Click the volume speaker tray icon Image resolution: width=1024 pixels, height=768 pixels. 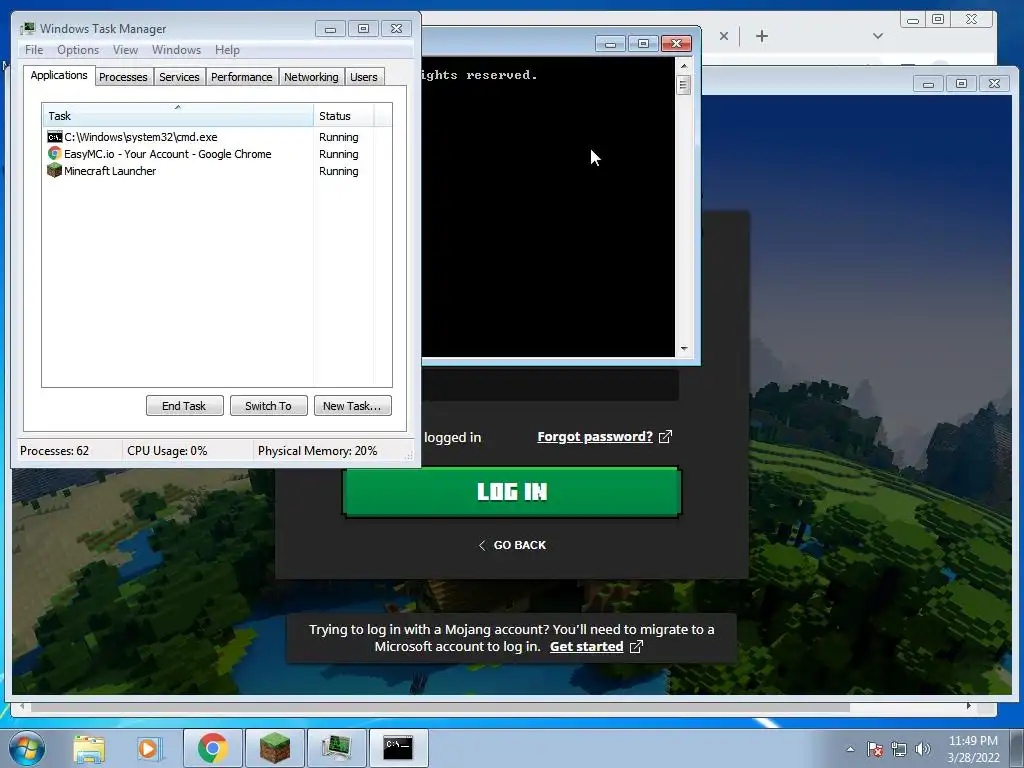pyautogui.click(x=923, y=749)
